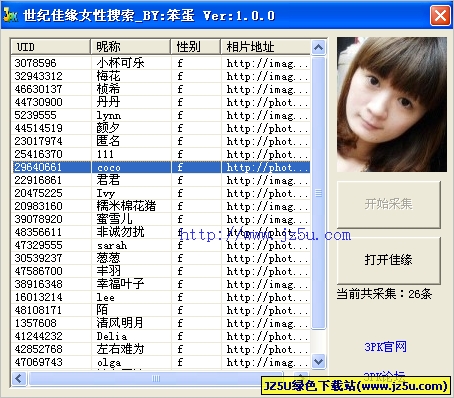The height and width of the screenshot is (398, 454).
Task: Click the list's scroll down arrow
Action: click(x=318, y=361)
